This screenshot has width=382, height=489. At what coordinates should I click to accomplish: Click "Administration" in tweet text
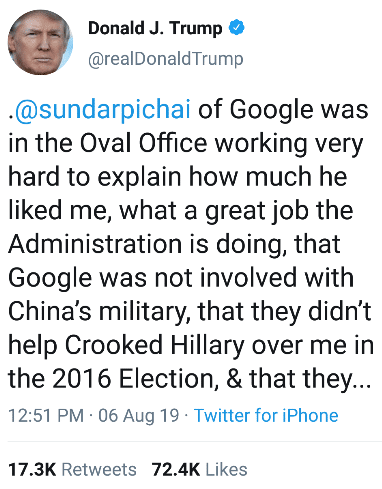pos(95,244)
